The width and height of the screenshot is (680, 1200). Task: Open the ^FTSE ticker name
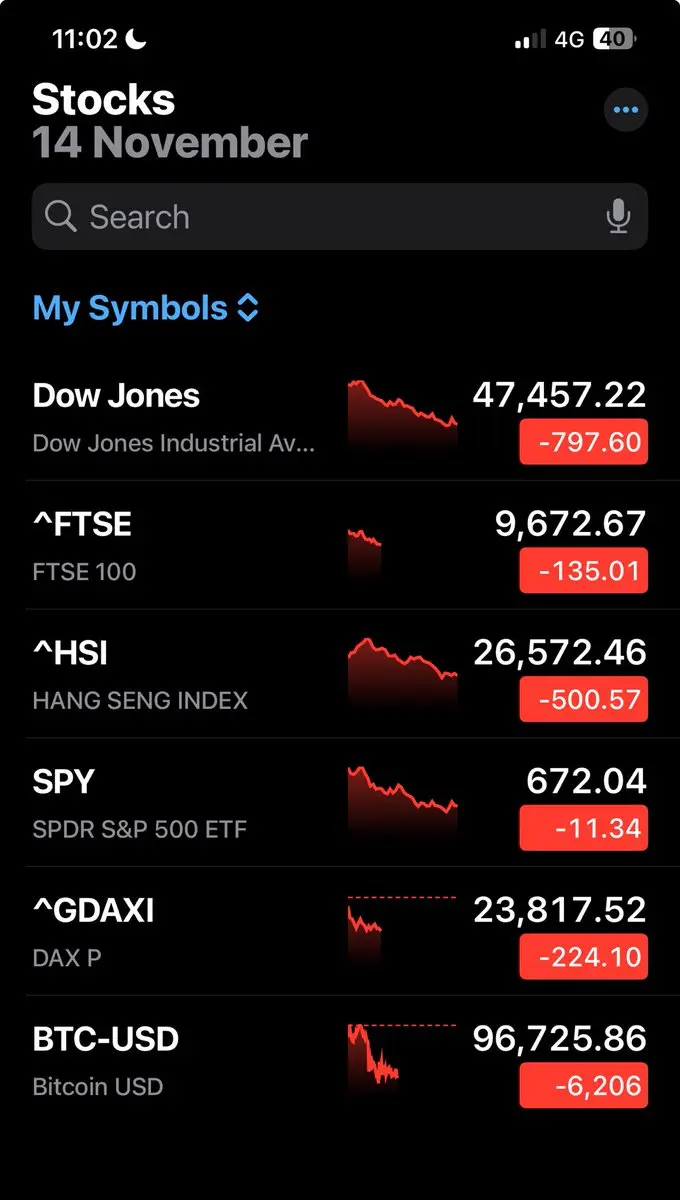point(82,524)
